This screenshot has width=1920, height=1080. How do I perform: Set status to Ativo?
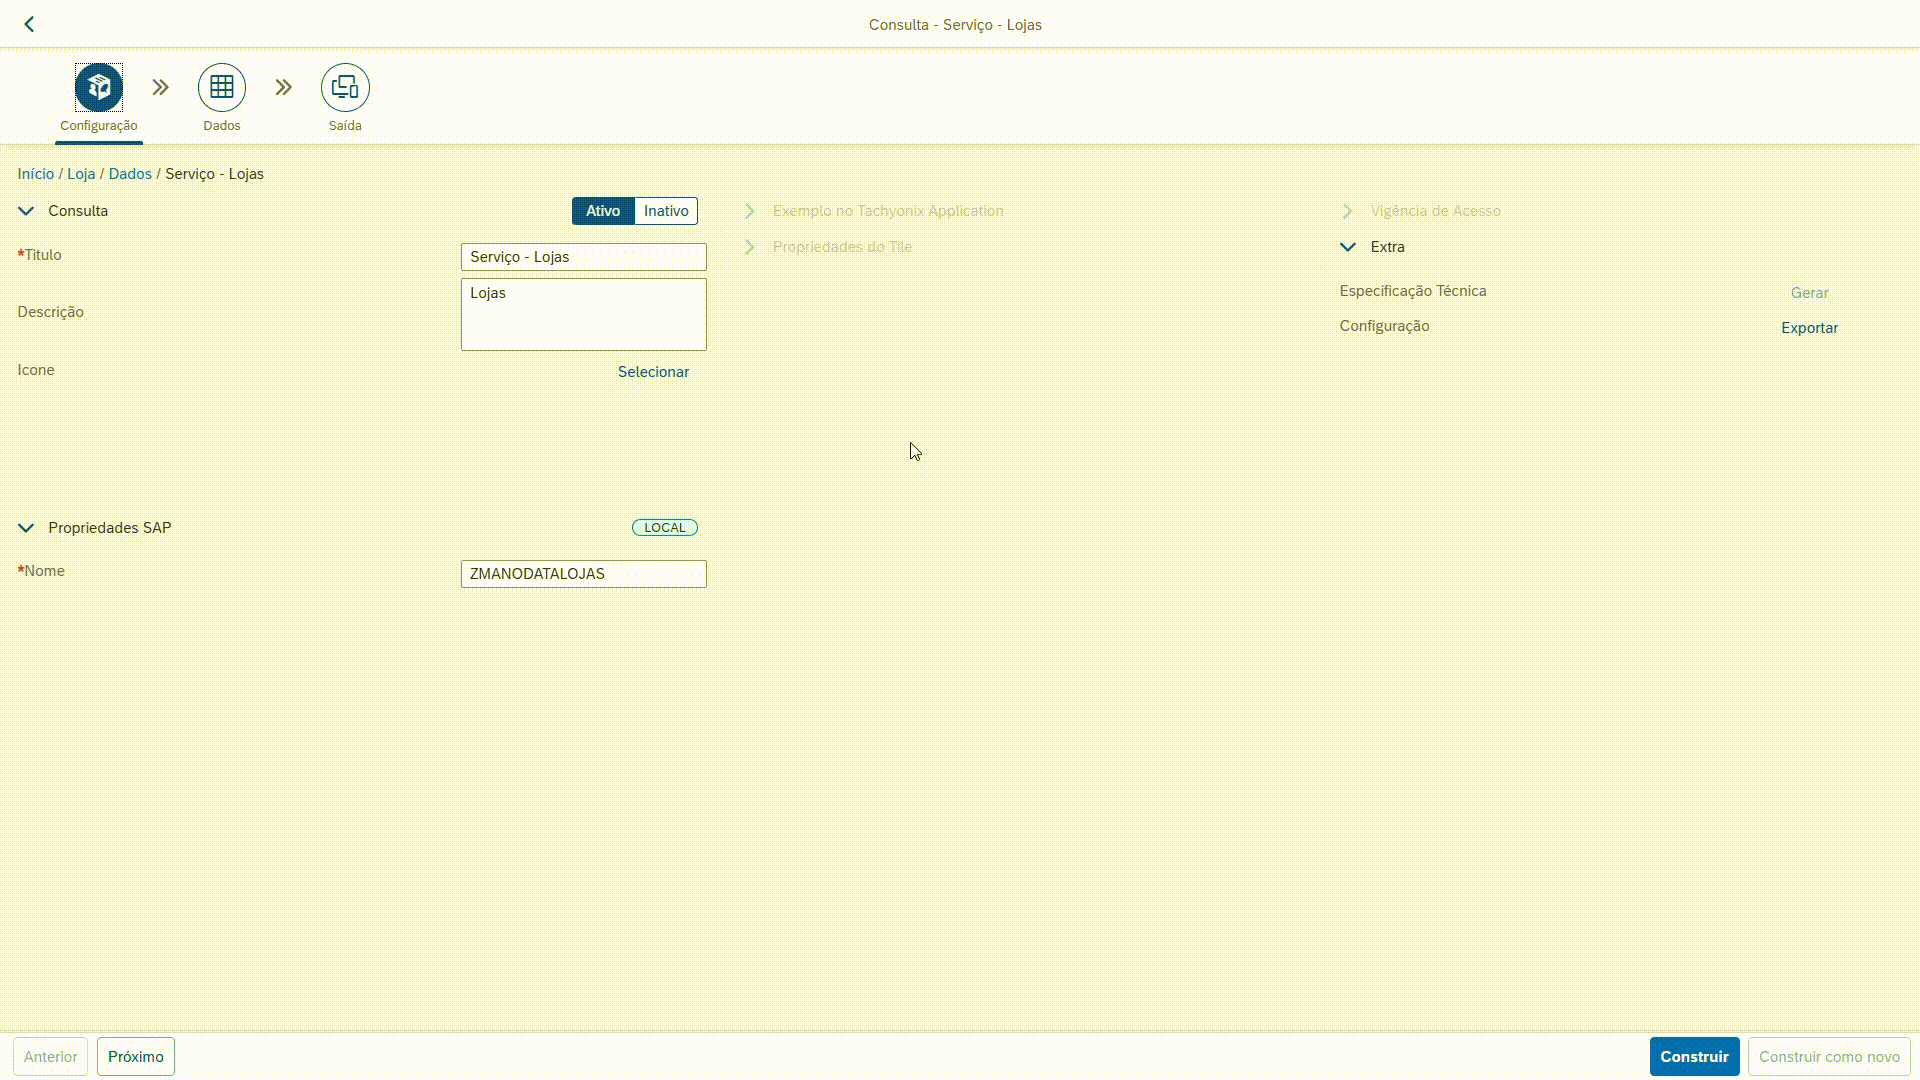click(603, 211)
